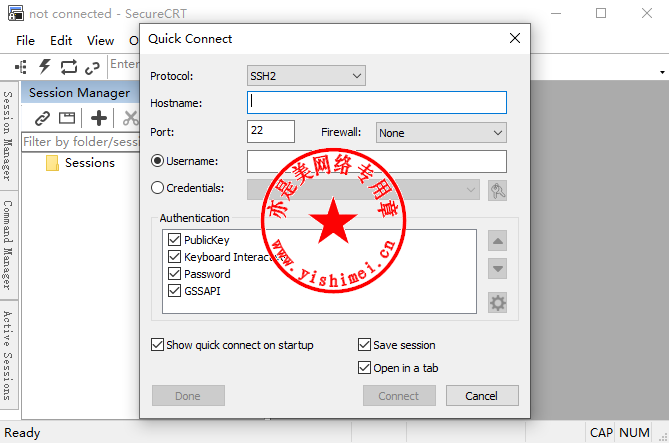The width and height of the screenshot is (669, 443).
Task: Toggle the Save session checkbox
Action: pos(364,345)
